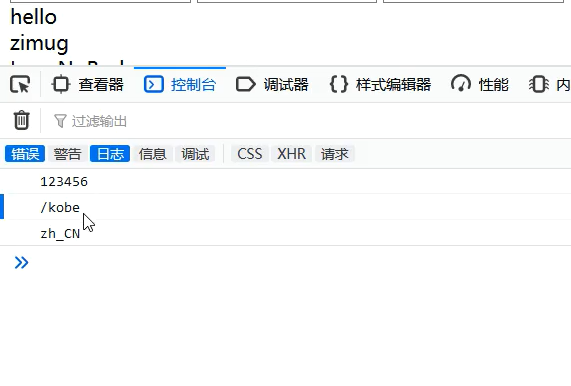
Task: Select the 123456 console log line
Action: coord(286,181)
